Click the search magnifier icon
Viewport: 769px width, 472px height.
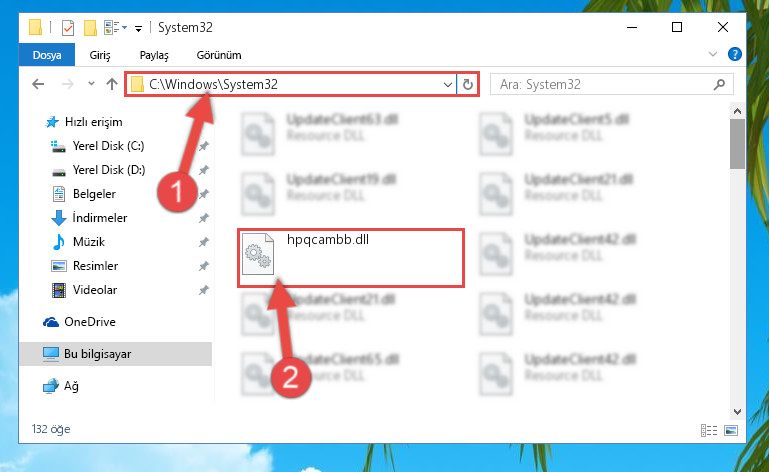click(719, 84)
